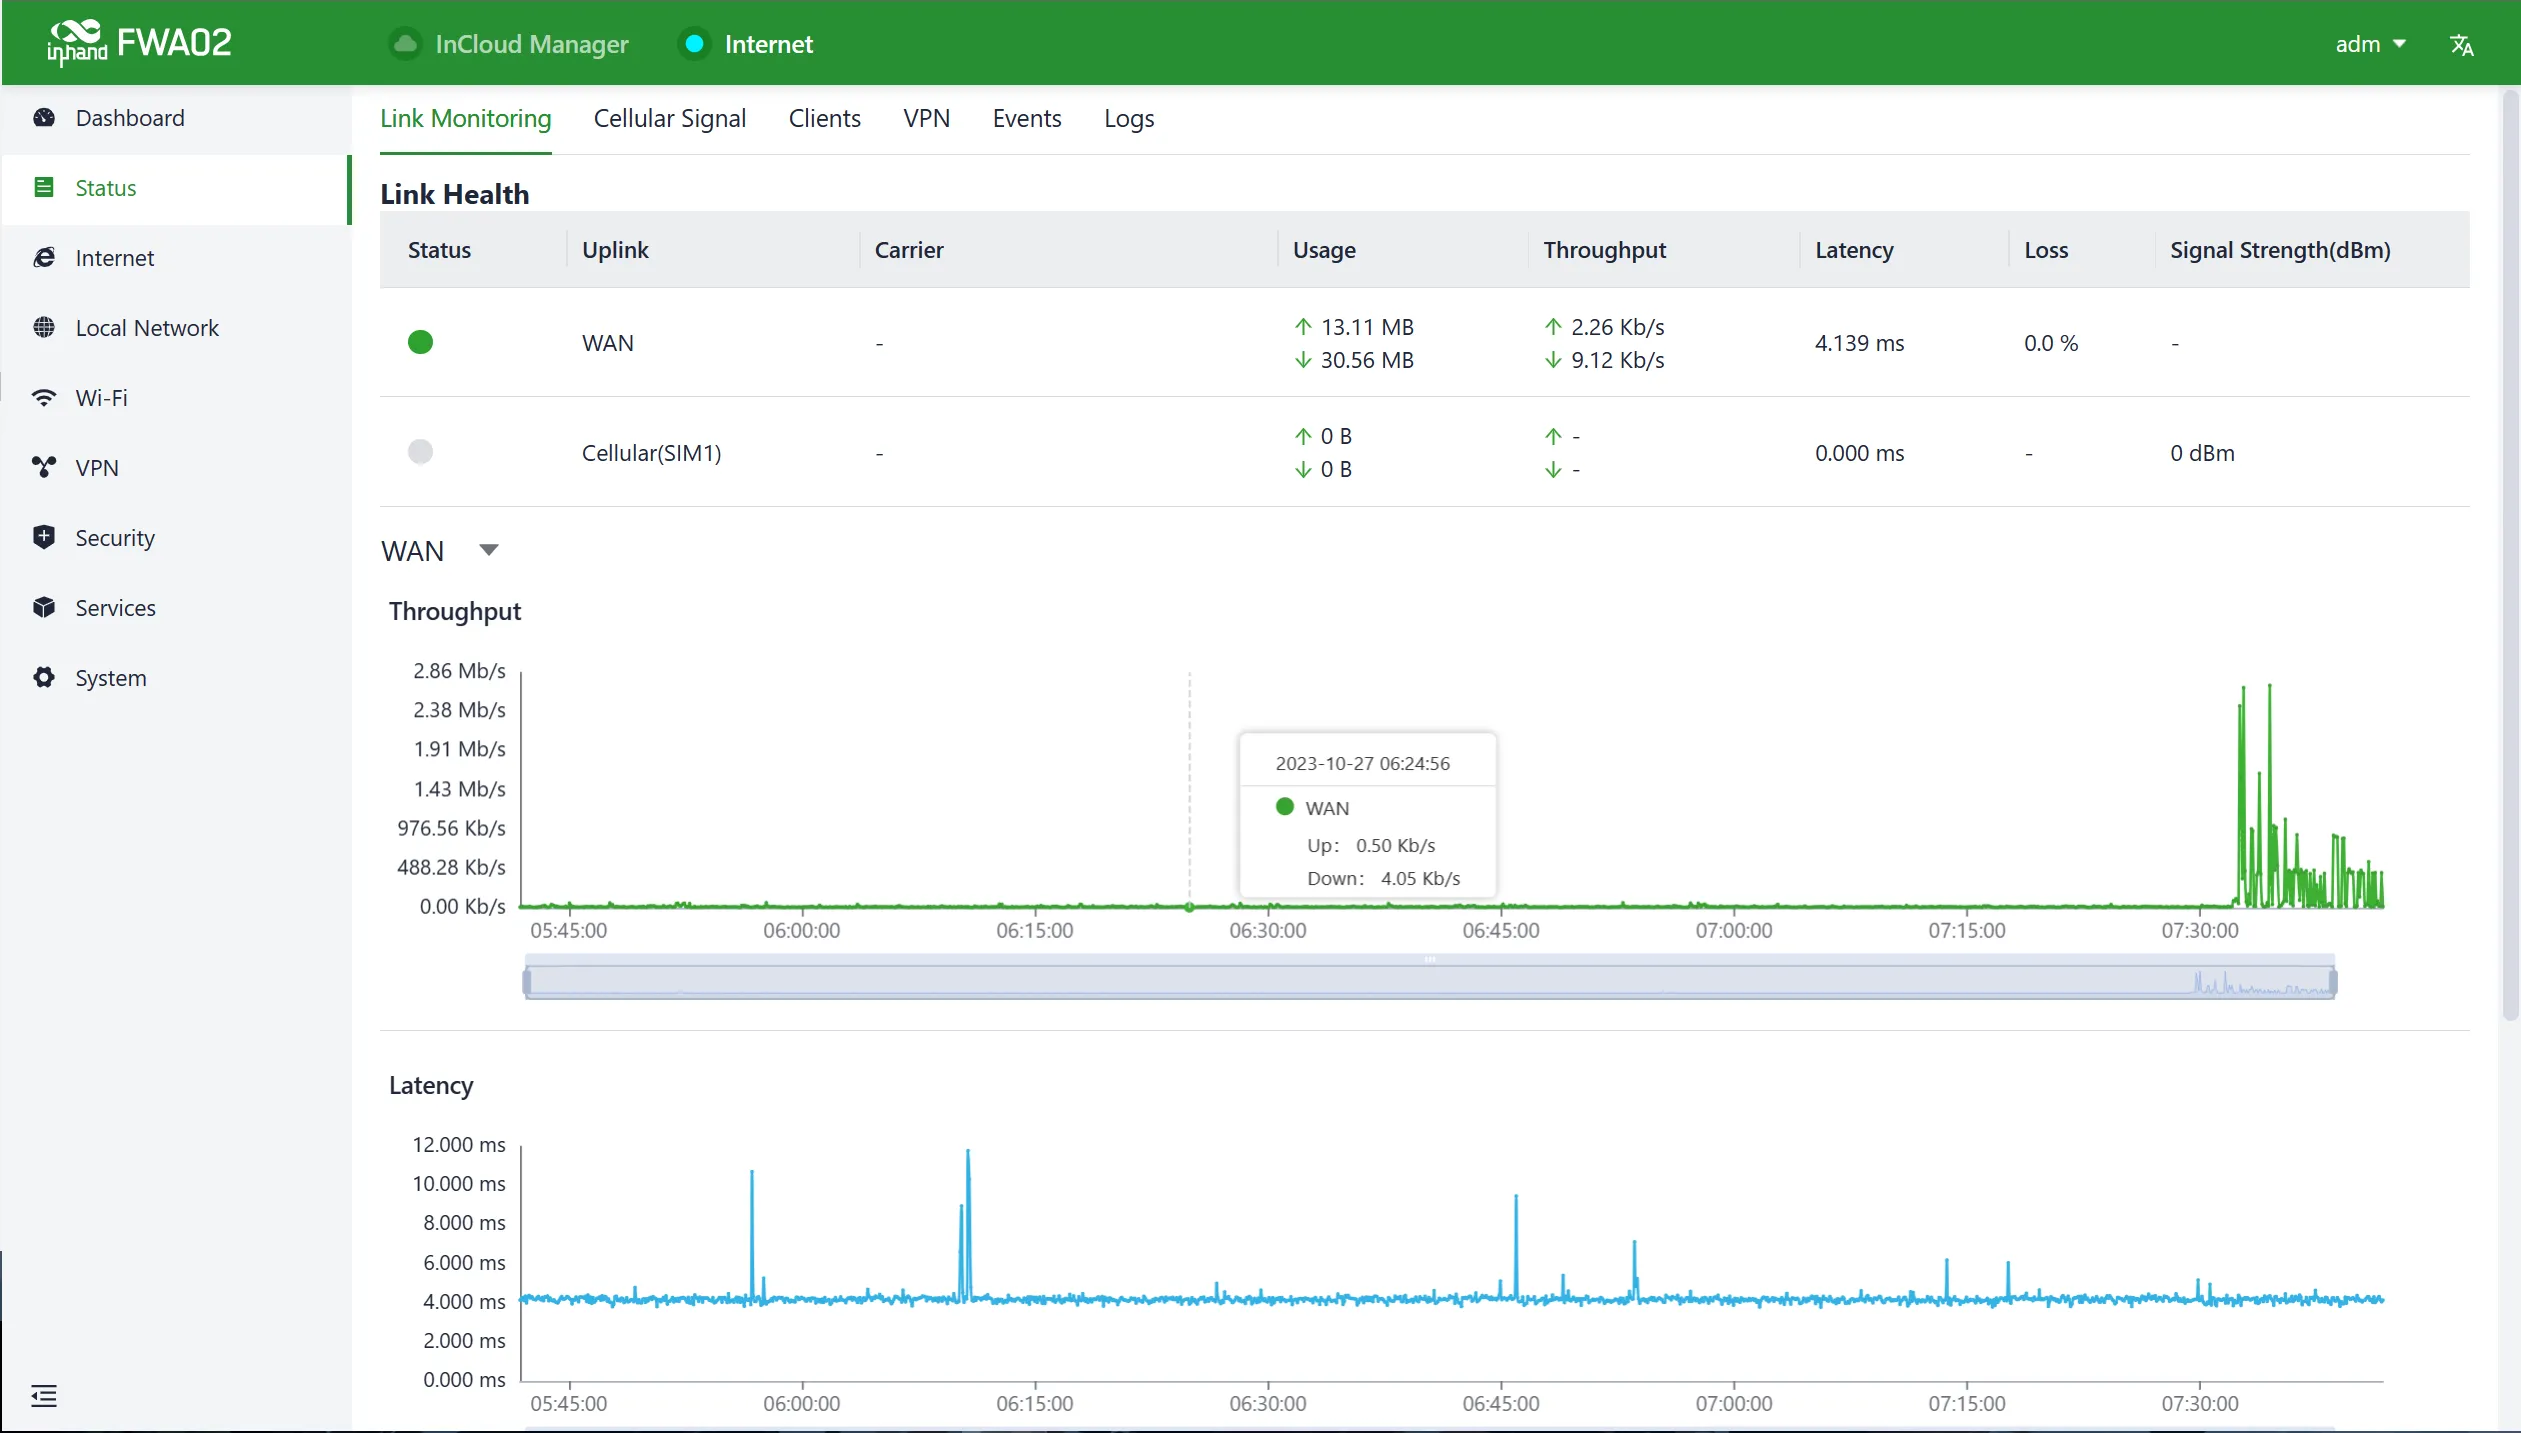Click the WAN uplink name in table
The image size is (2521, 1433).
coord(608,343)
